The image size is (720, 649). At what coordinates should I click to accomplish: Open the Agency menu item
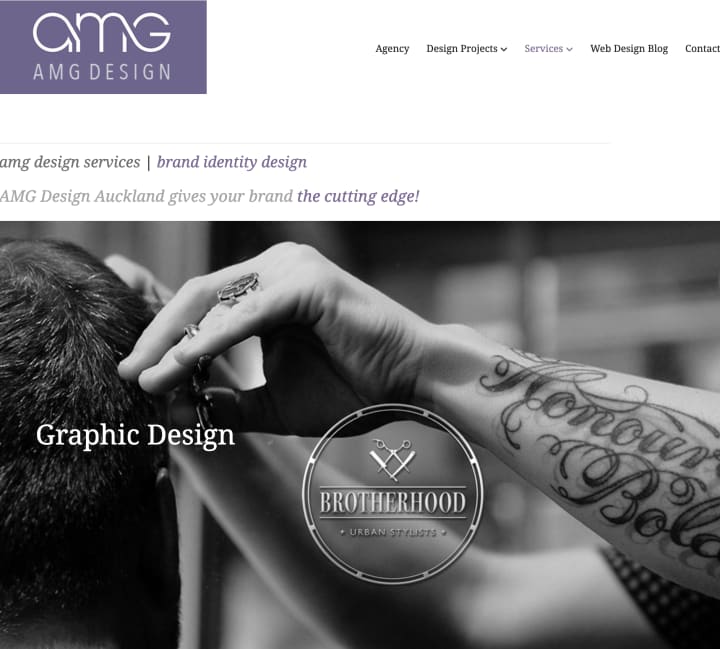coord(392,49)
